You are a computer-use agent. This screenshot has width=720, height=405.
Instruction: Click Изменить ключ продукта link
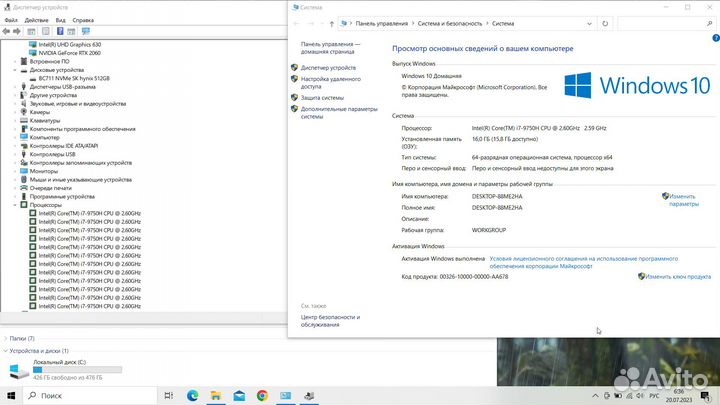(678, 276)
